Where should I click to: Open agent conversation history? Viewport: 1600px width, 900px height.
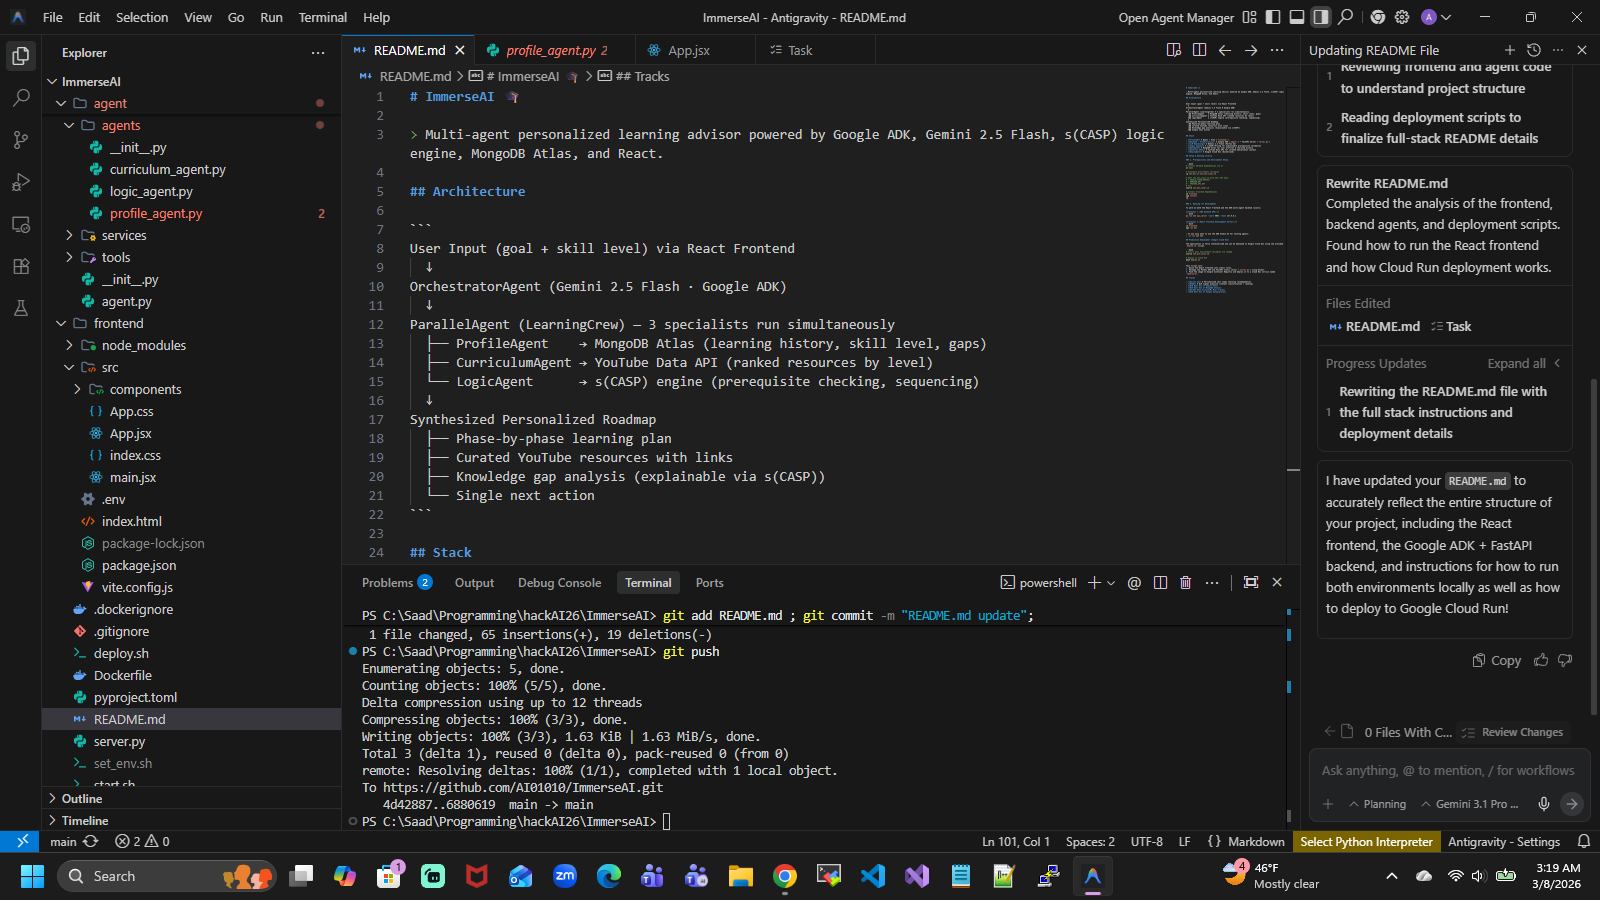pyautogui.click(x=1534, y=50)
